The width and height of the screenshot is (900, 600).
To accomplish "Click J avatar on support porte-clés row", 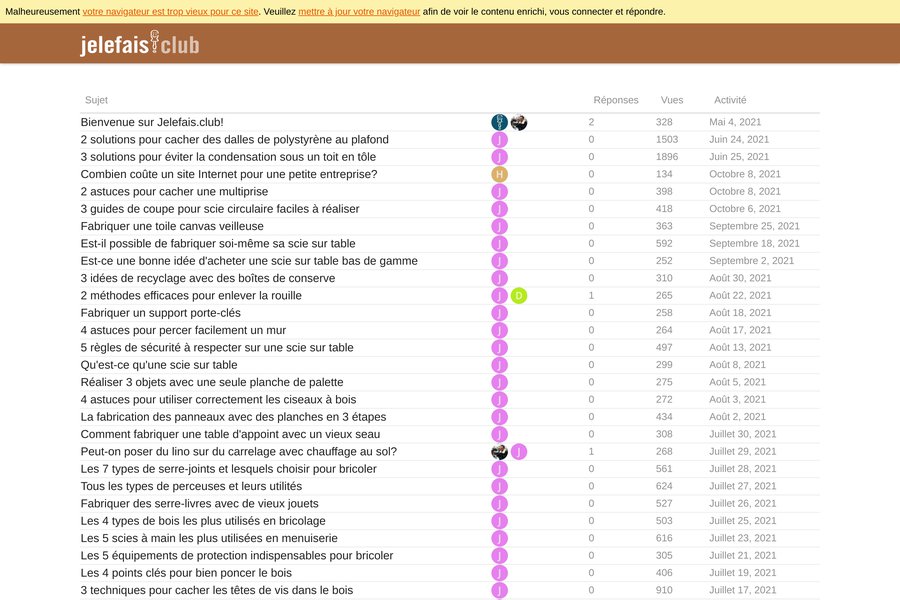I will point(499,313).
